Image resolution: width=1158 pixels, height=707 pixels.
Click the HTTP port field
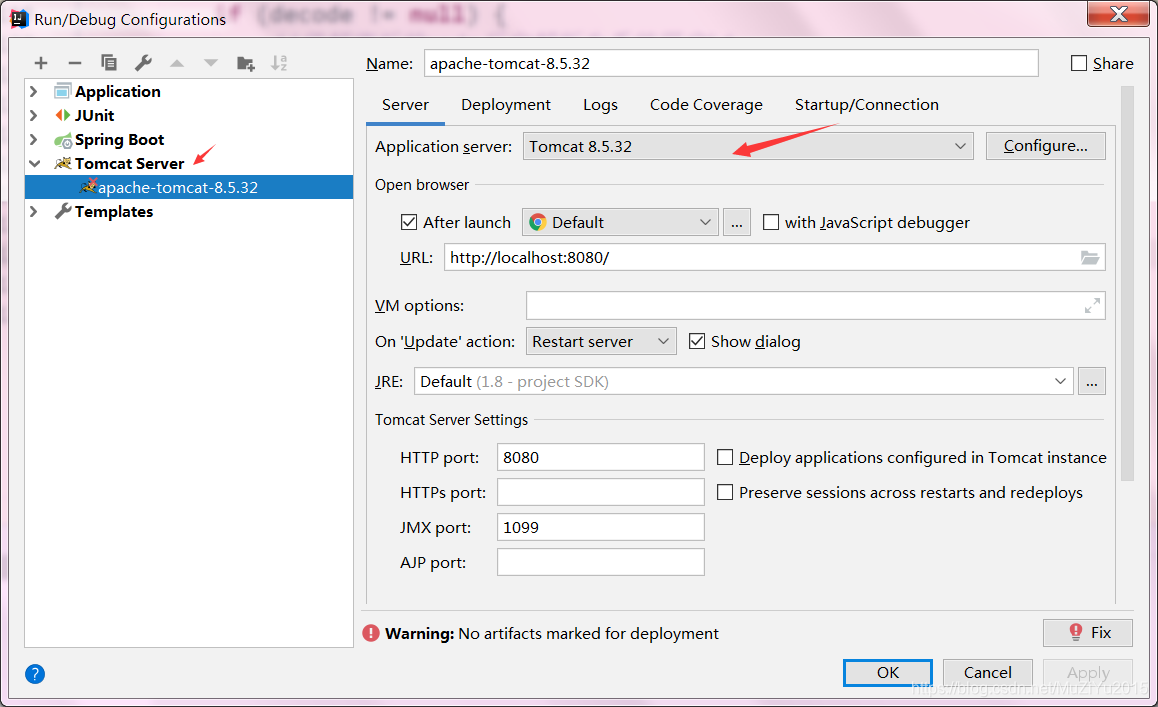[600, 457]
